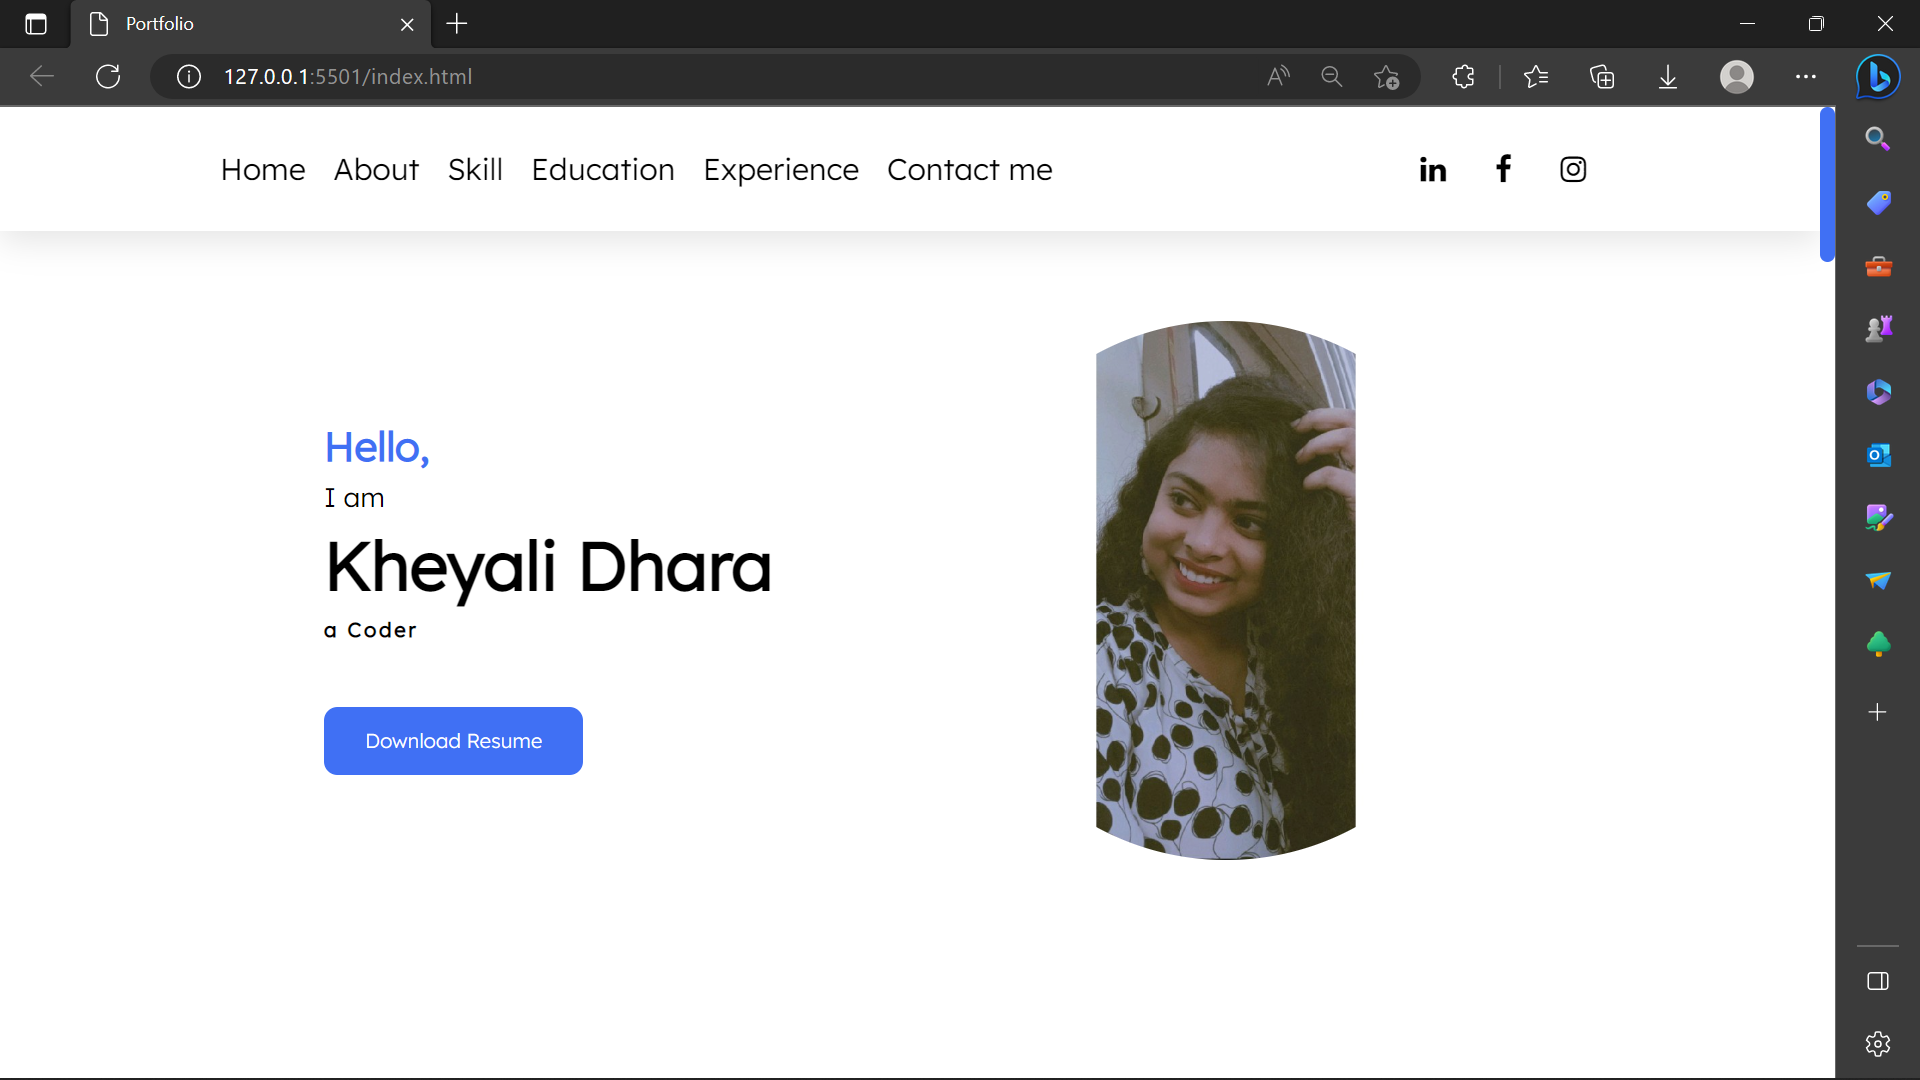Toggle the sidebar pane open

click(x=1877, y=981)
